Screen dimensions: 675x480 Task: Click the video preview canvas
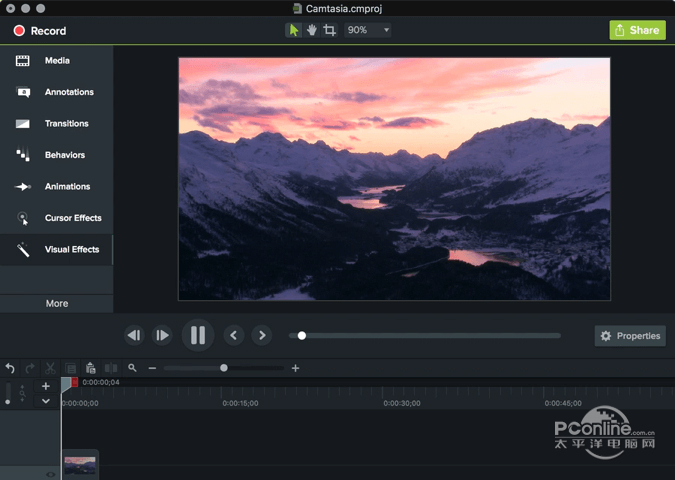394,179
